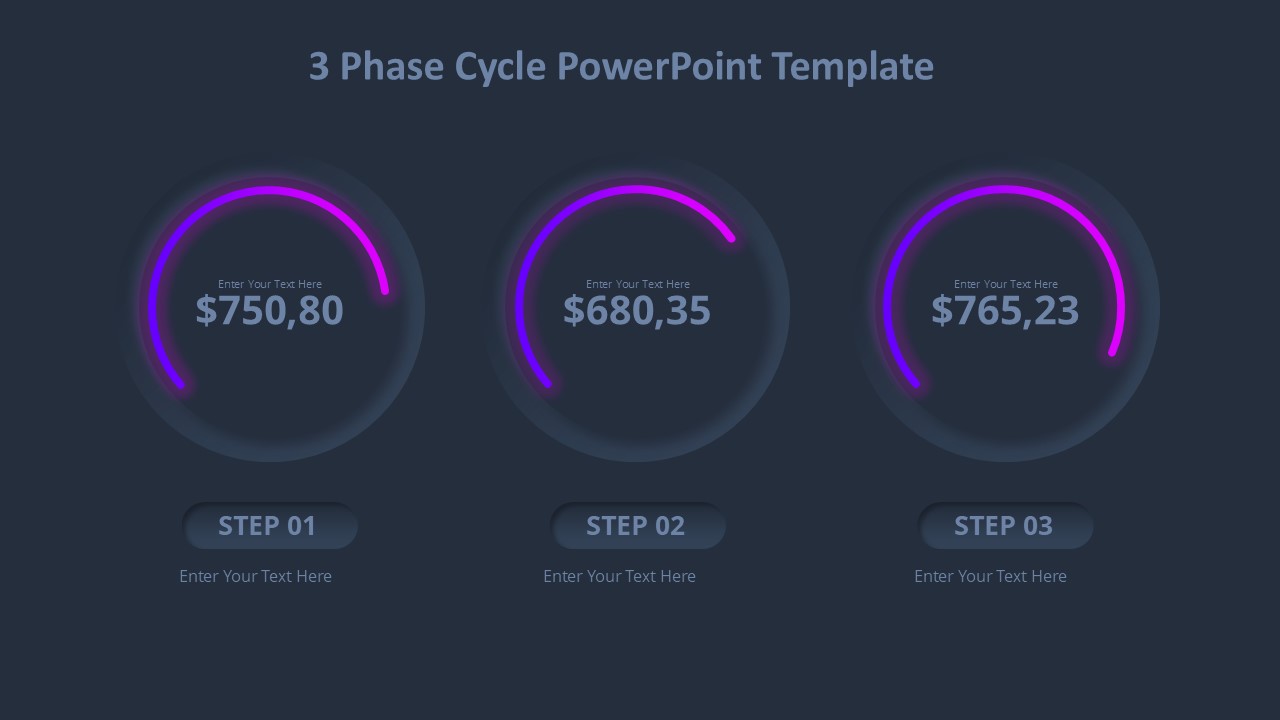Click the STEP 01 button
1280x720 pixels.
268,526
